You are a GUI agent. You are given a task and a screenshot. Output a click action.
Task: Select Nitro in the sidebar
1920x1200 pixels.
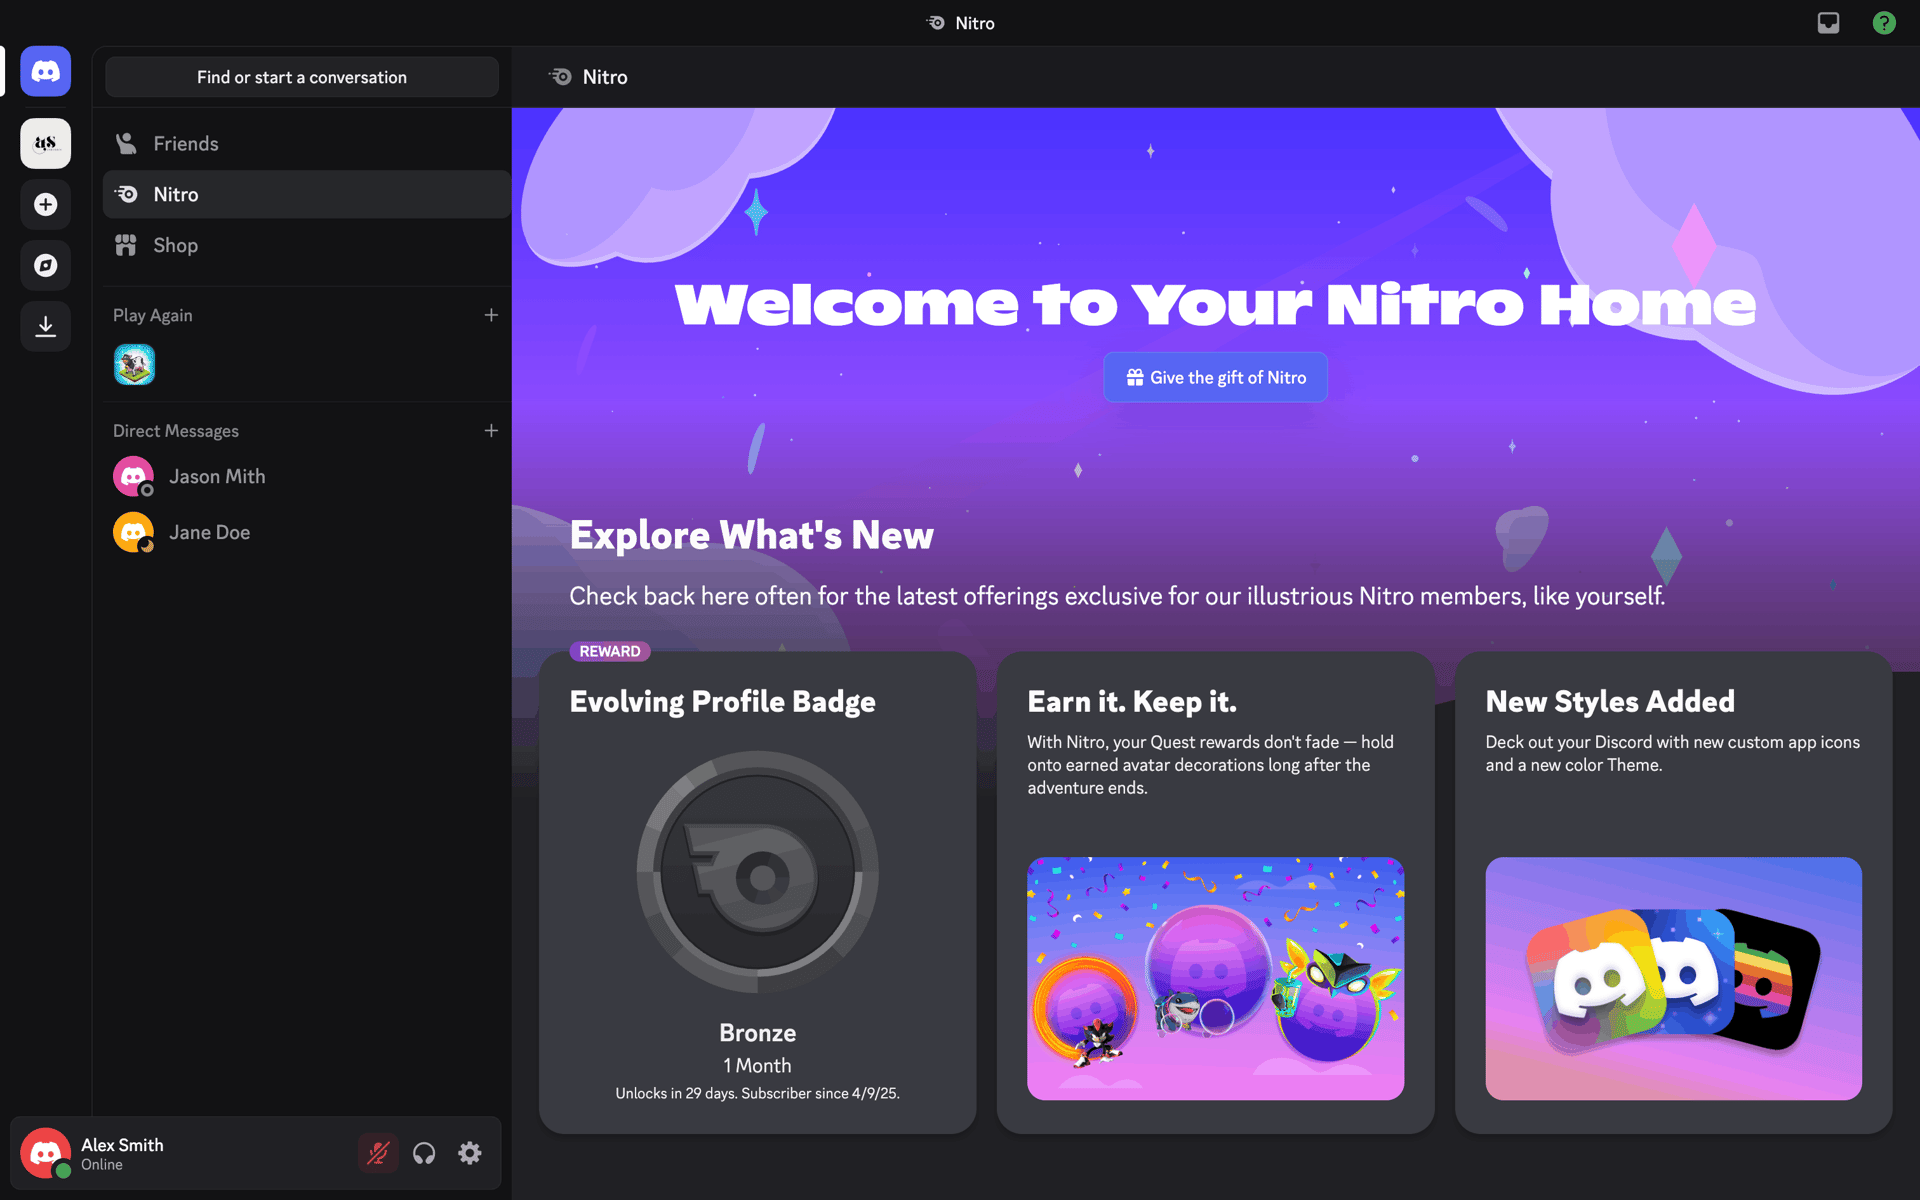coord(306,194)
